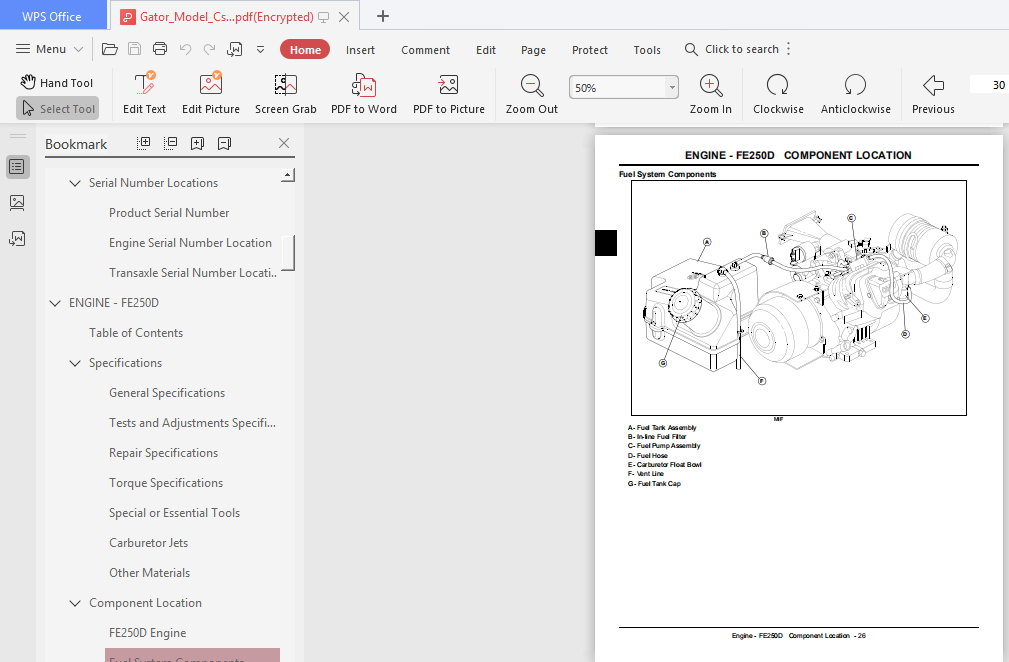Rotate page Clockwise
Viewport: 1009px width, 662px height.
(778, 94)
